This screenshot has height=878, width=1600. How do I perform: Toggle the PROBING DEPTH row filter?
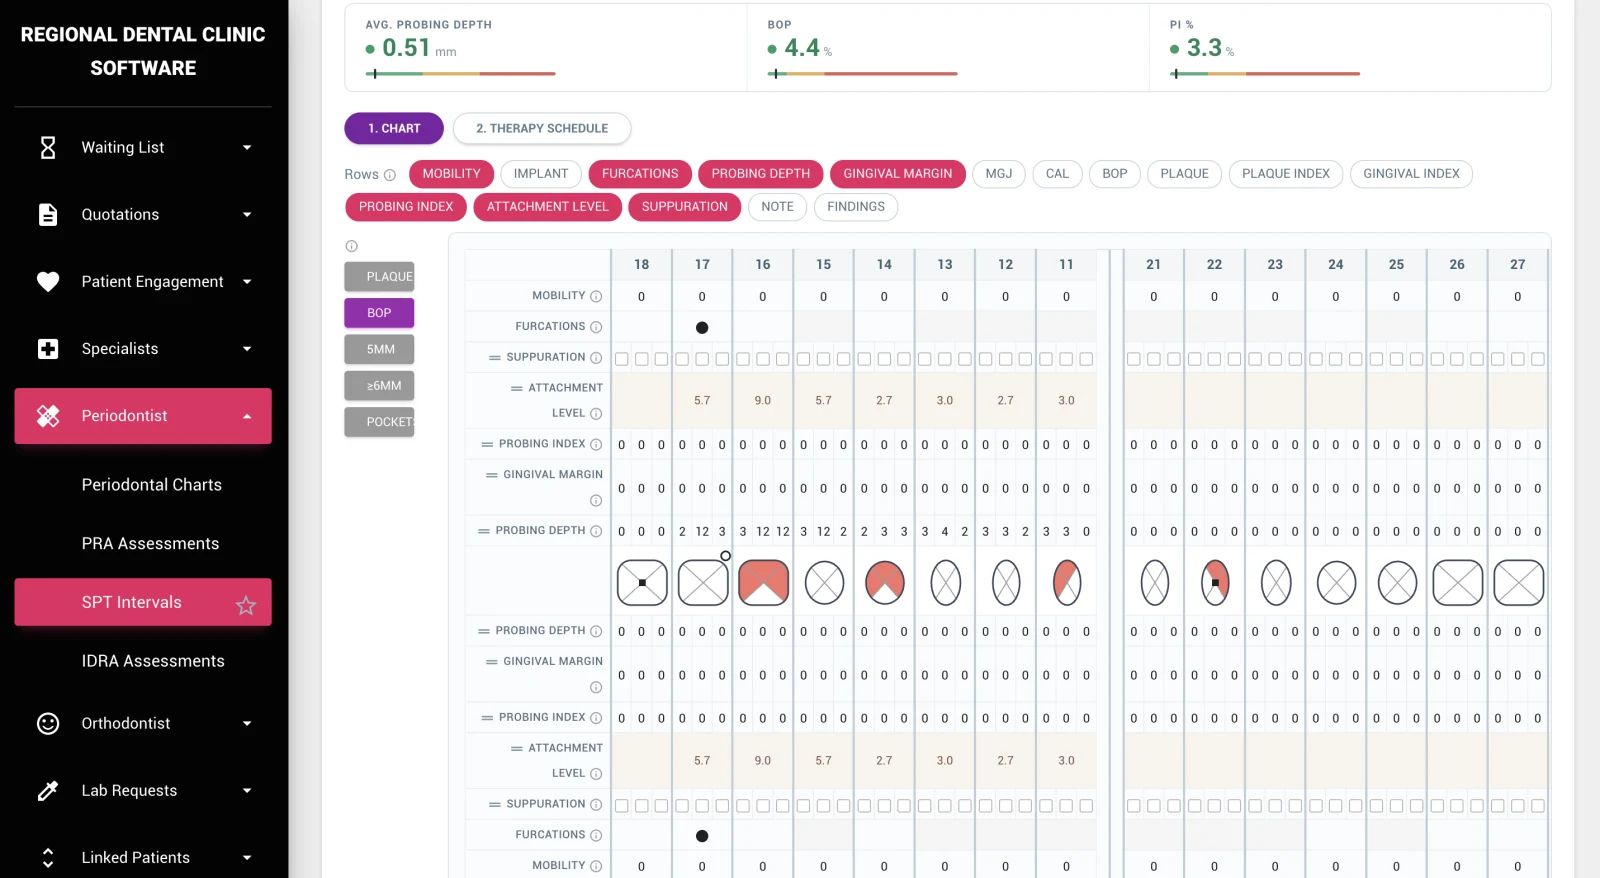click(761, 174)
